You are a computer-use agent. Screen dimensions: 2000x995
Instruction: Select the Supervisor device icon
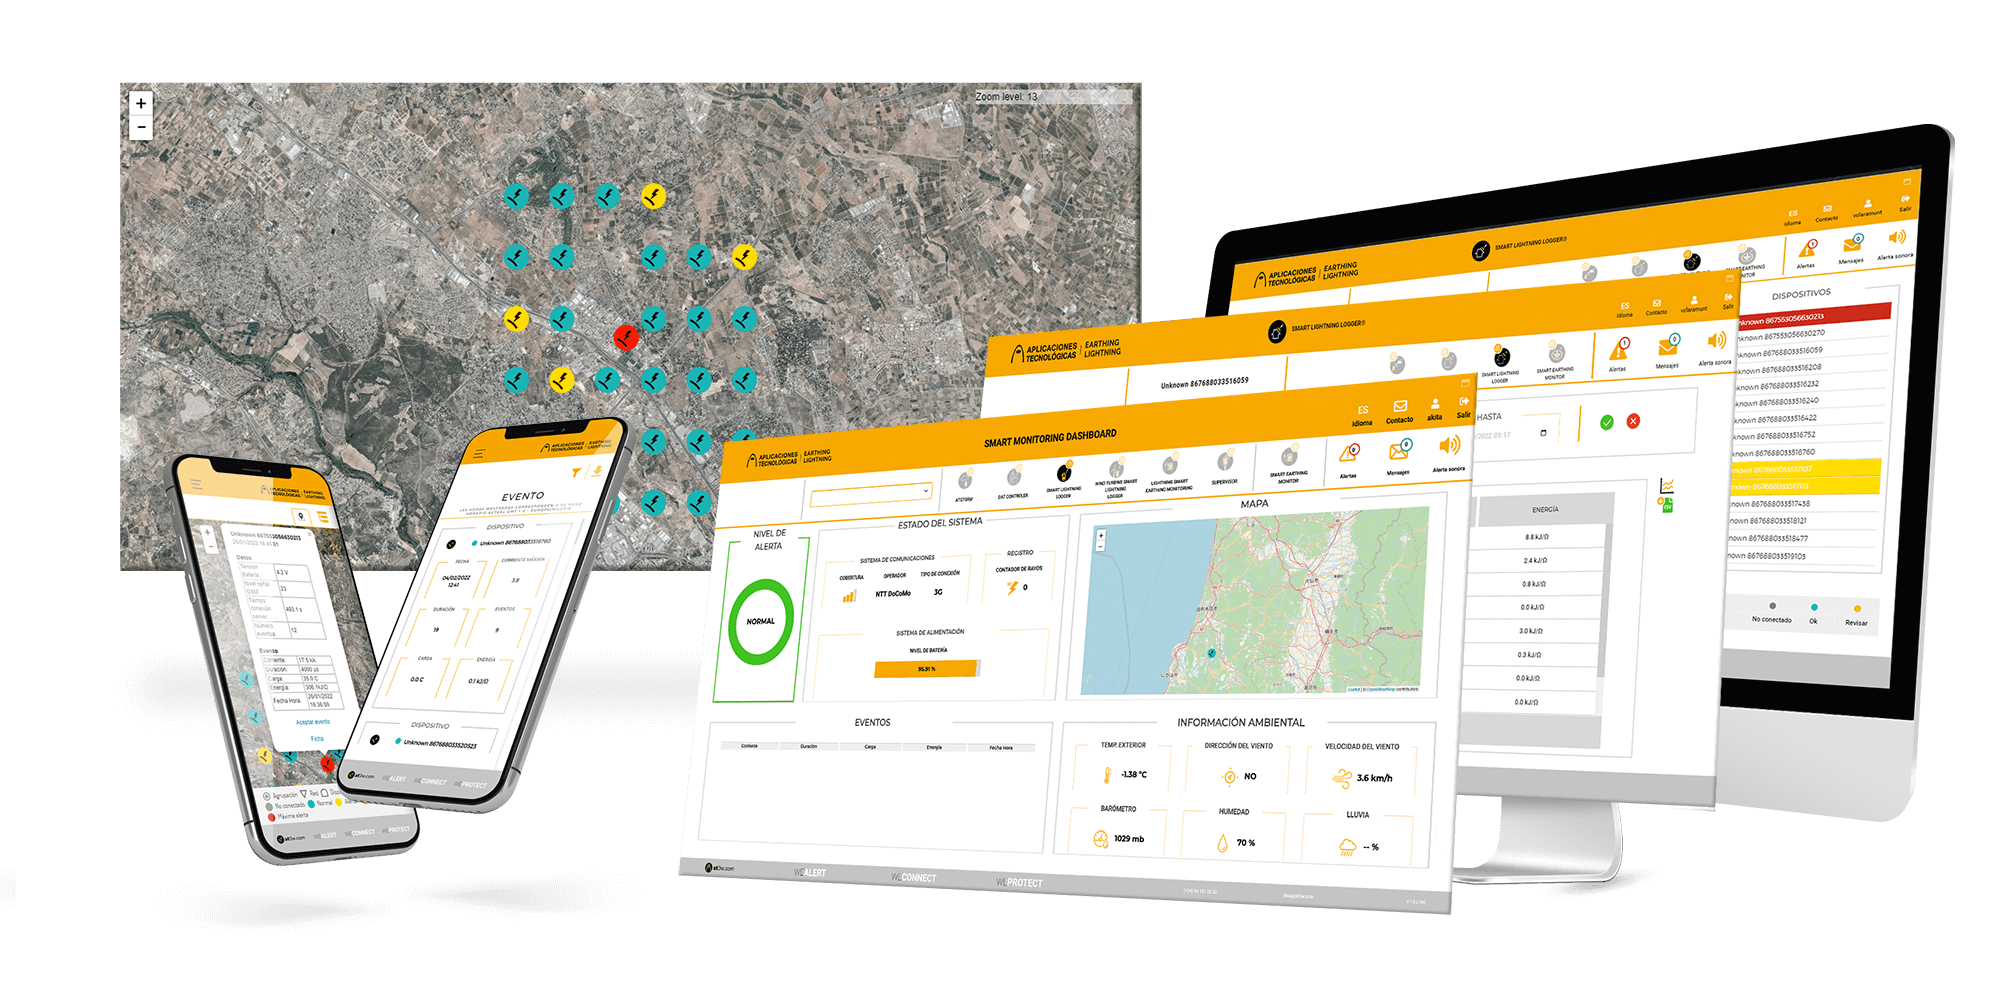click(1224, 461)
